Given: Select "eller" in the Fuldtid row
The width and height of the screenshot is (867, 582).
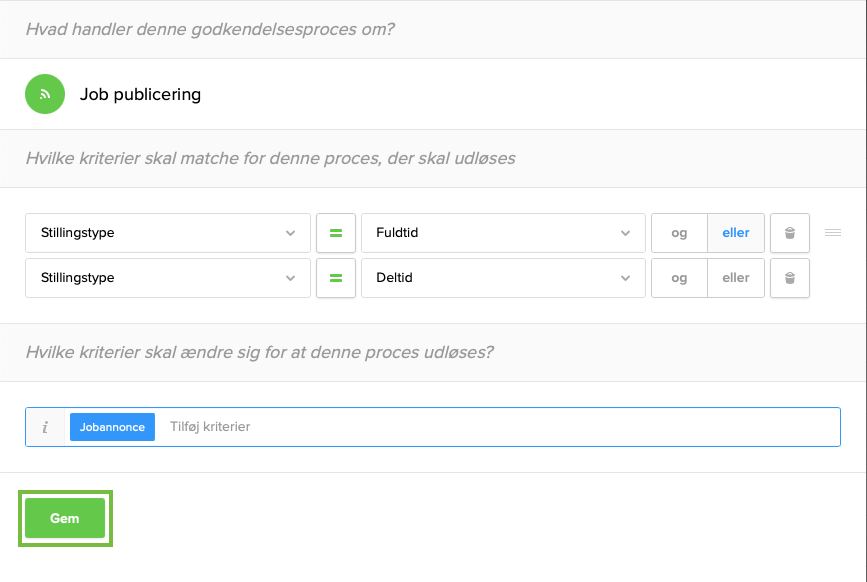Looking at the screenshot, I should tap(736, 233).
